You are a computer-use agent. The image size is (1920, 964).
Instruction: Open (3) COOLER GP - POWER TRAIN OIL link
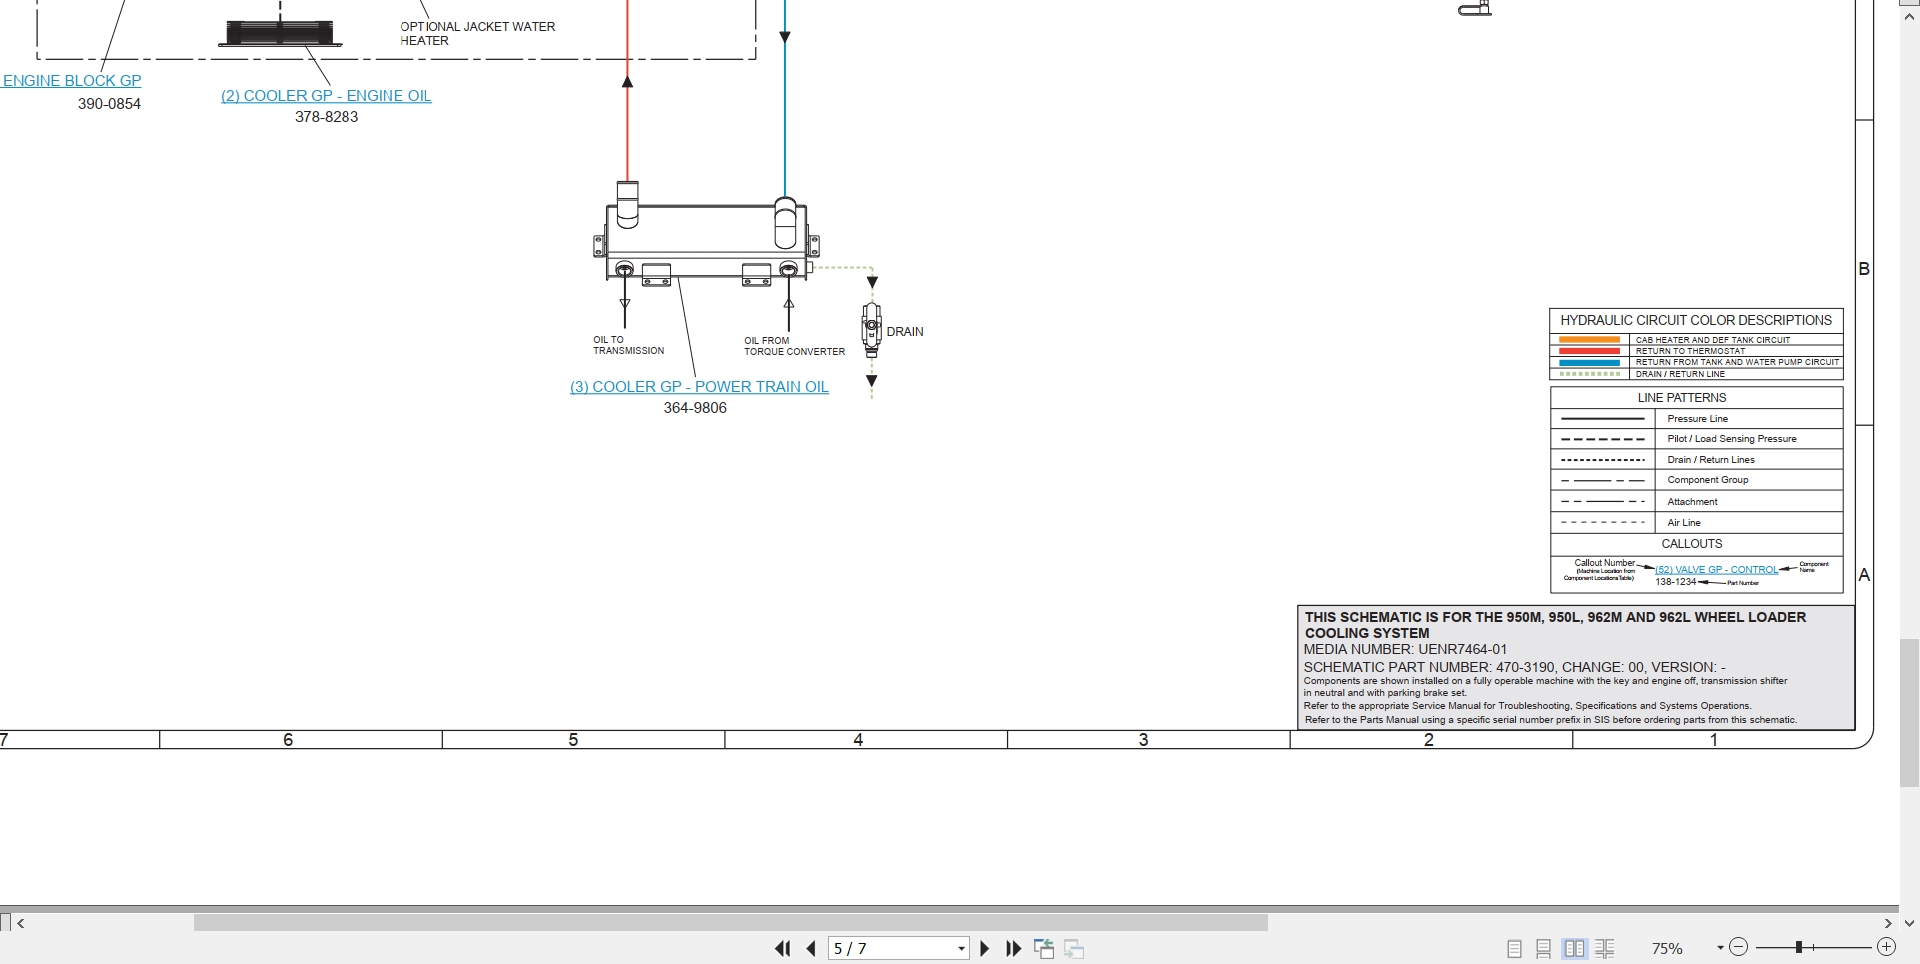click(x=699, y=387)
